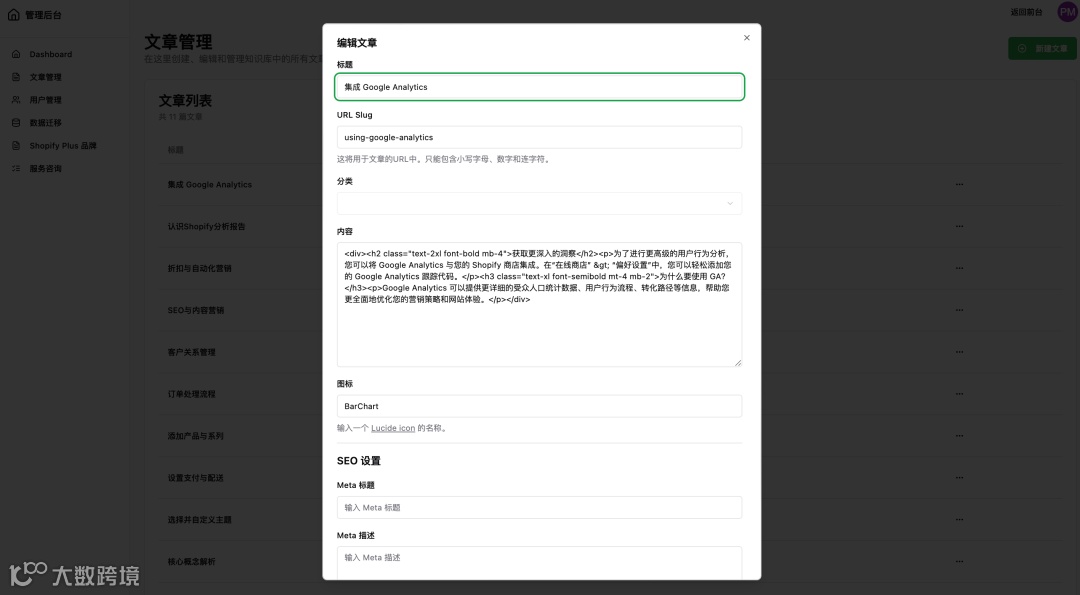The height and width of the screenshot is (595, 1080).
Task: Click the home icon beside 管理后台
Action: pos(14,14)
